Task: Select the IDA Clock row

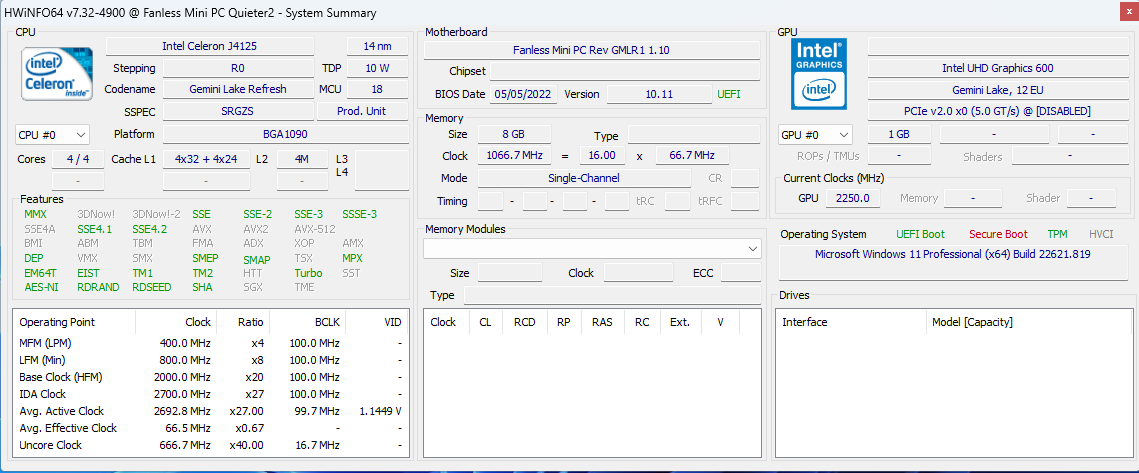Action: (x=211, y=394)
